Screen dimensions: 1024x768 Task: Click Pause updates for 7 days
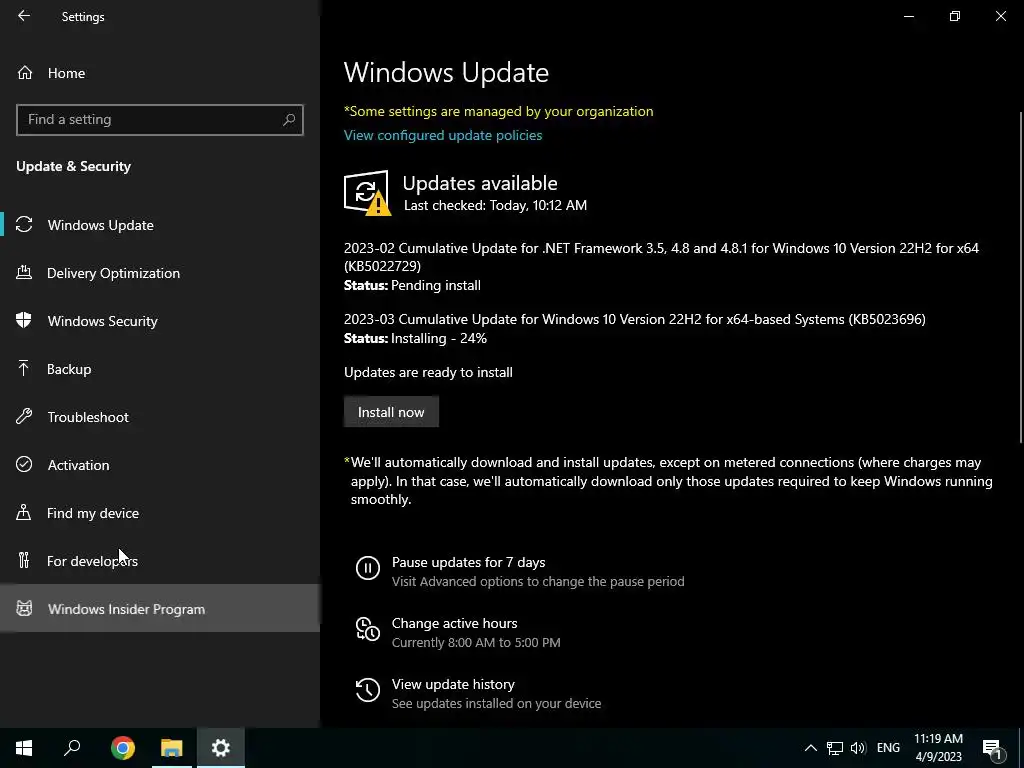(468, 562)
